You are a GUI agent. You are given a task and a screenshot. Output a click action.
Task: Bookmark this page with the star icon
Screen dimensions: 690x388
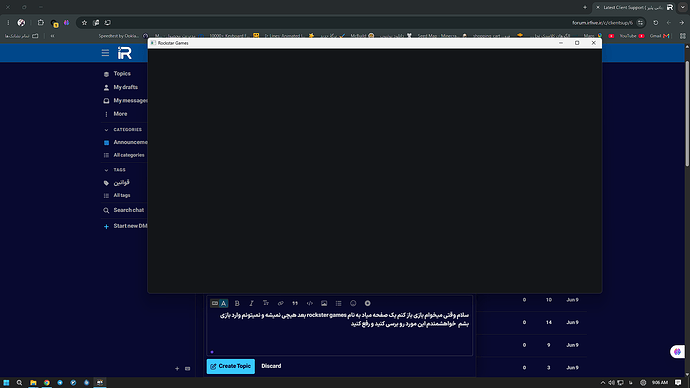[84, 23]
